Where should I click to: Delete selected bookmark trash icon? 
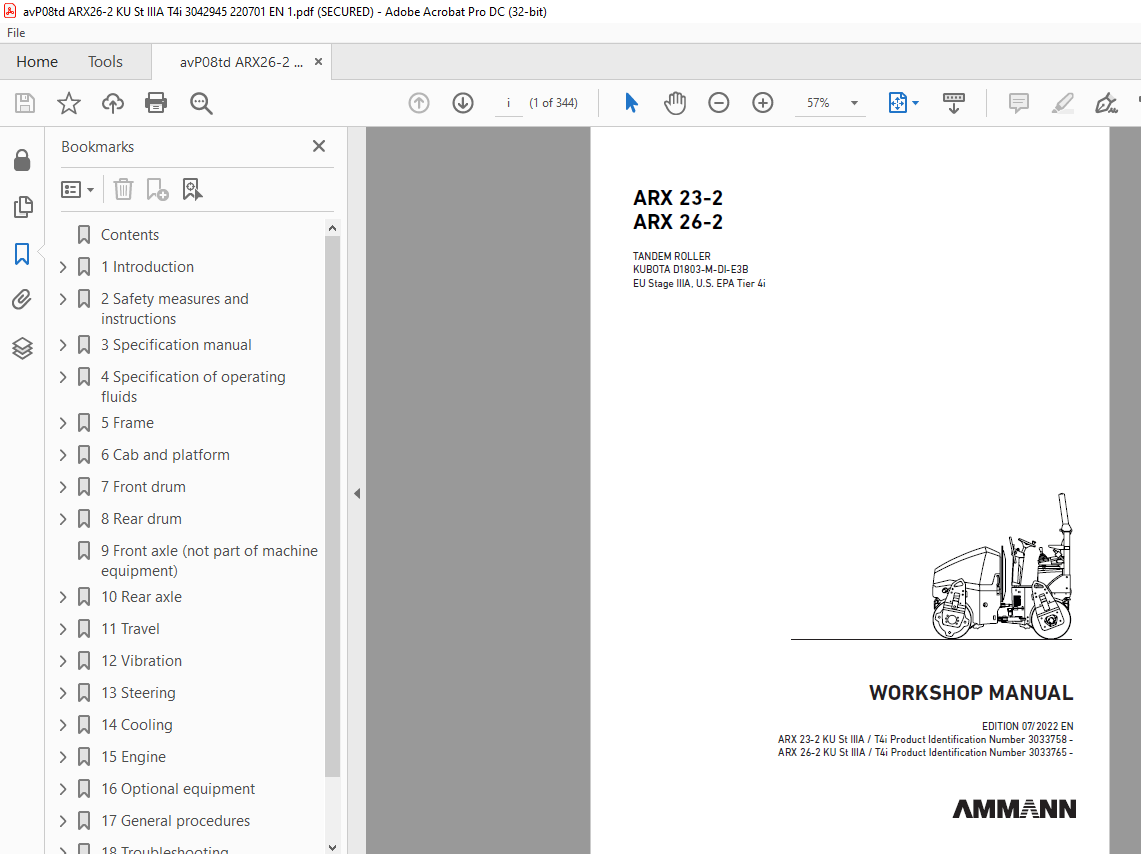tap(123, 189)
